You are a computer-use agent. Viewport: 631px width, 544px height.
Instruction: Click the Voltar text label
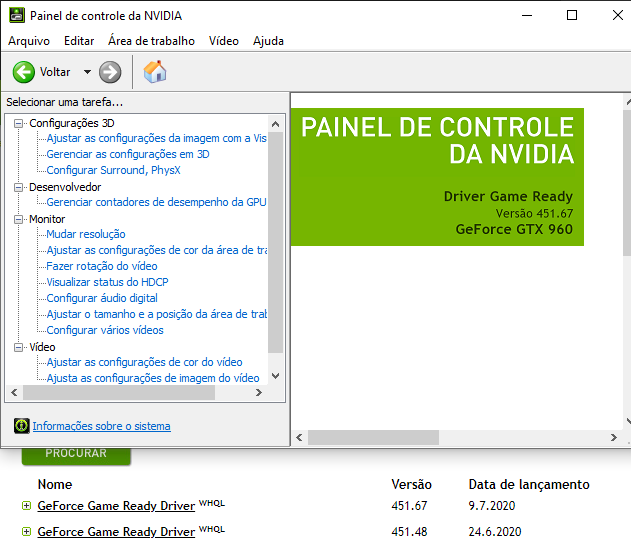55,72
